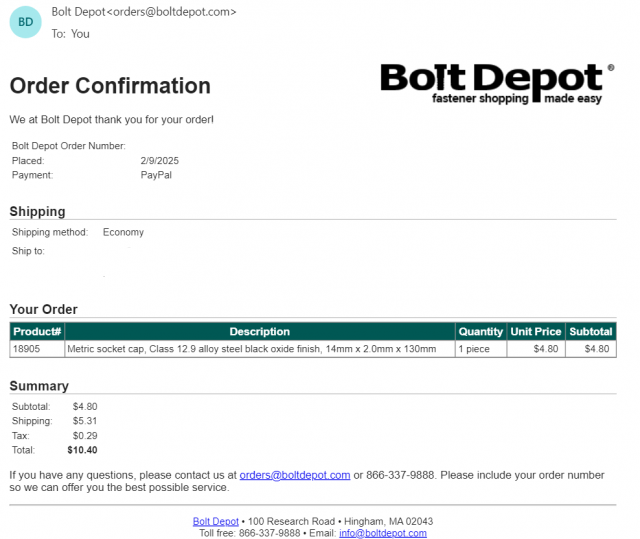Select the Order Confirmation heading
The height and width of the screenshot is (539, 640).
(110, 86)
